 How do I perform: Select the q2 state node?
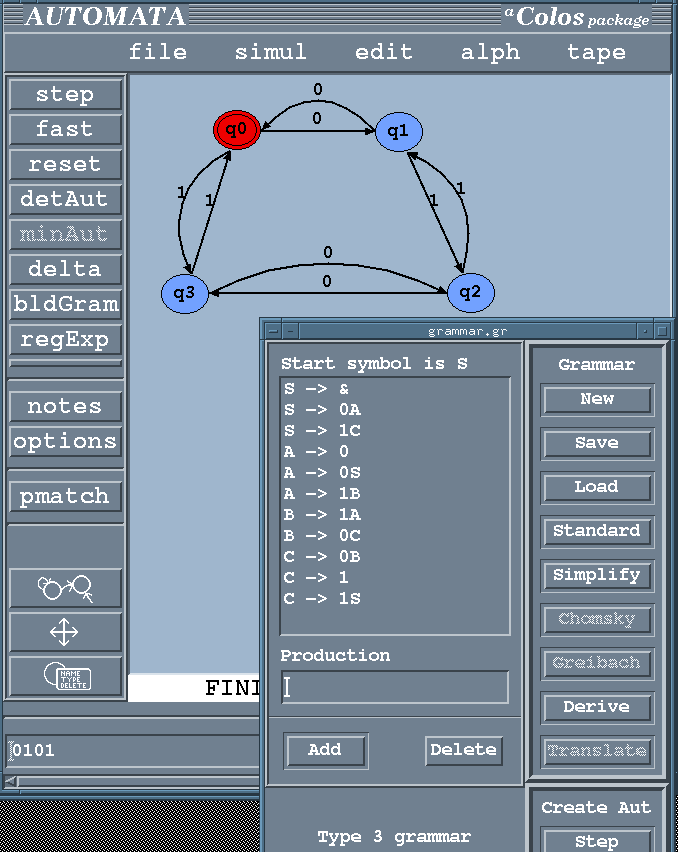(471, 293)
